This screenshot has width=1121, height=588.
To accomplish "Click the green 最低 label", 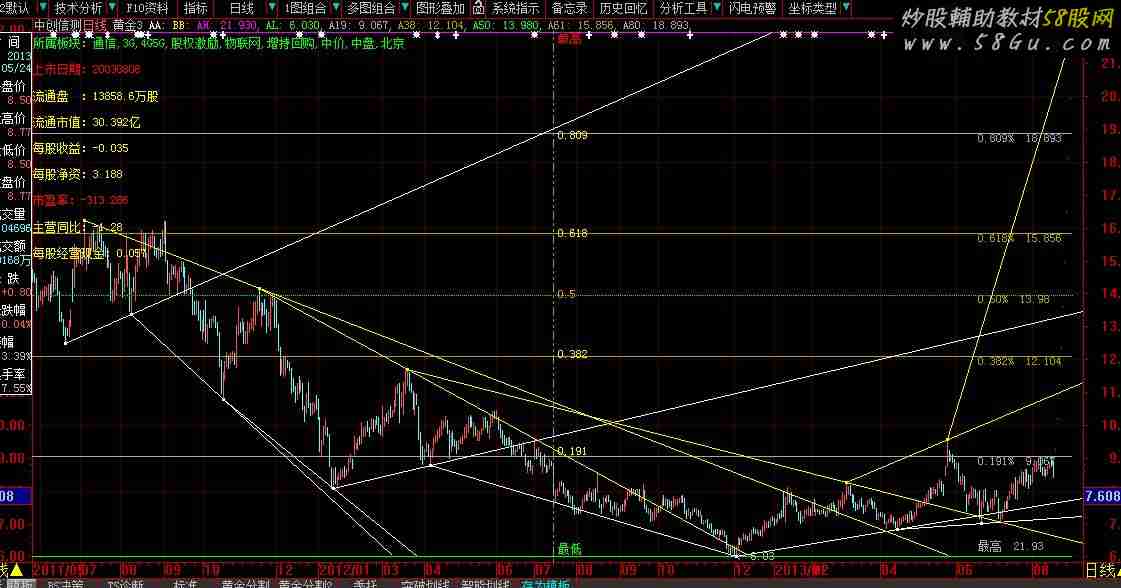I will (570, 549).
